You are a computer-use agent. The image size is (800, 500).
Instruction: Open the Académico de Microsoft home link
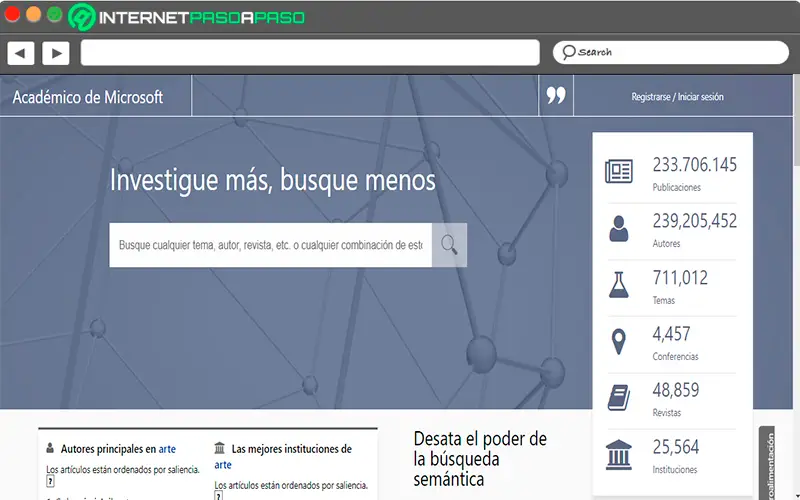[88, 97]
